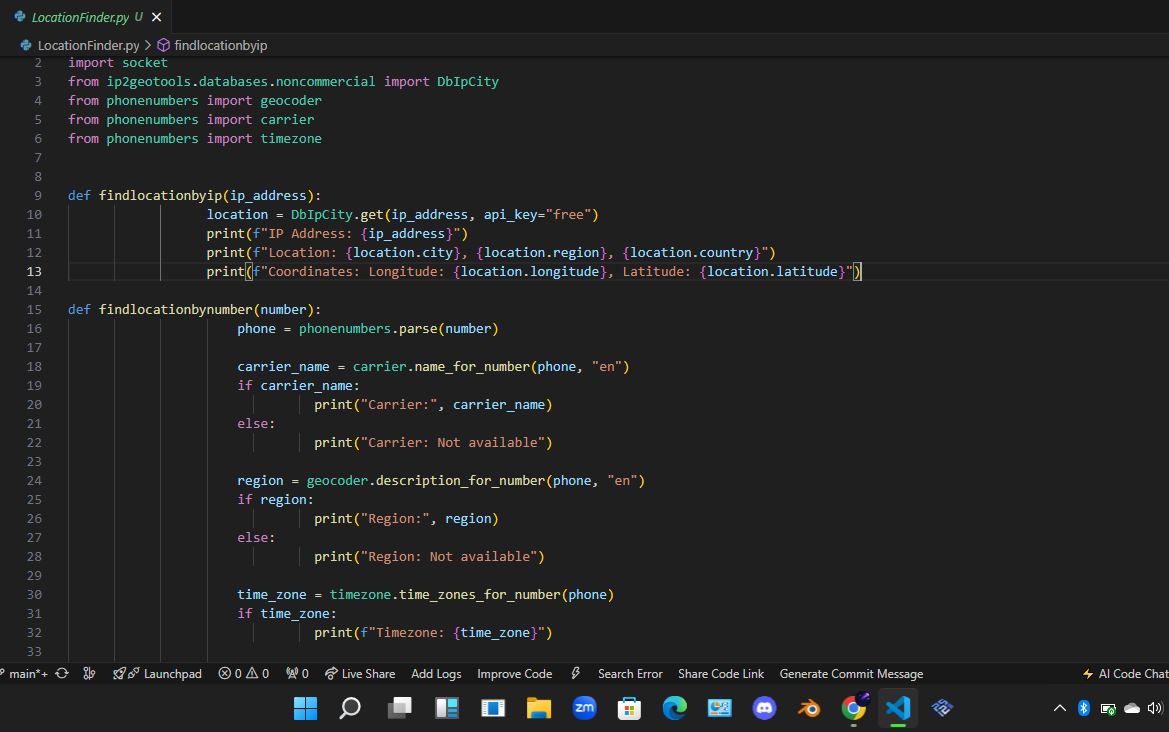This screenshot has height=732, width=1169.
Task: Open the Windows Start menu
Action: pyautogui.click(x=305, y=708)
